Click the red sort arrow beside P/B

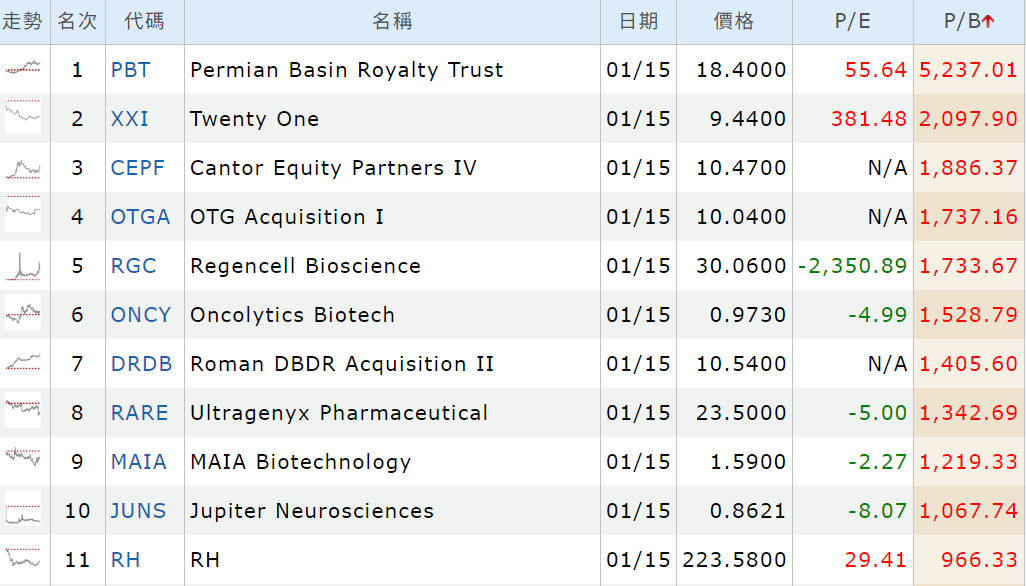[x=988, y=22]
